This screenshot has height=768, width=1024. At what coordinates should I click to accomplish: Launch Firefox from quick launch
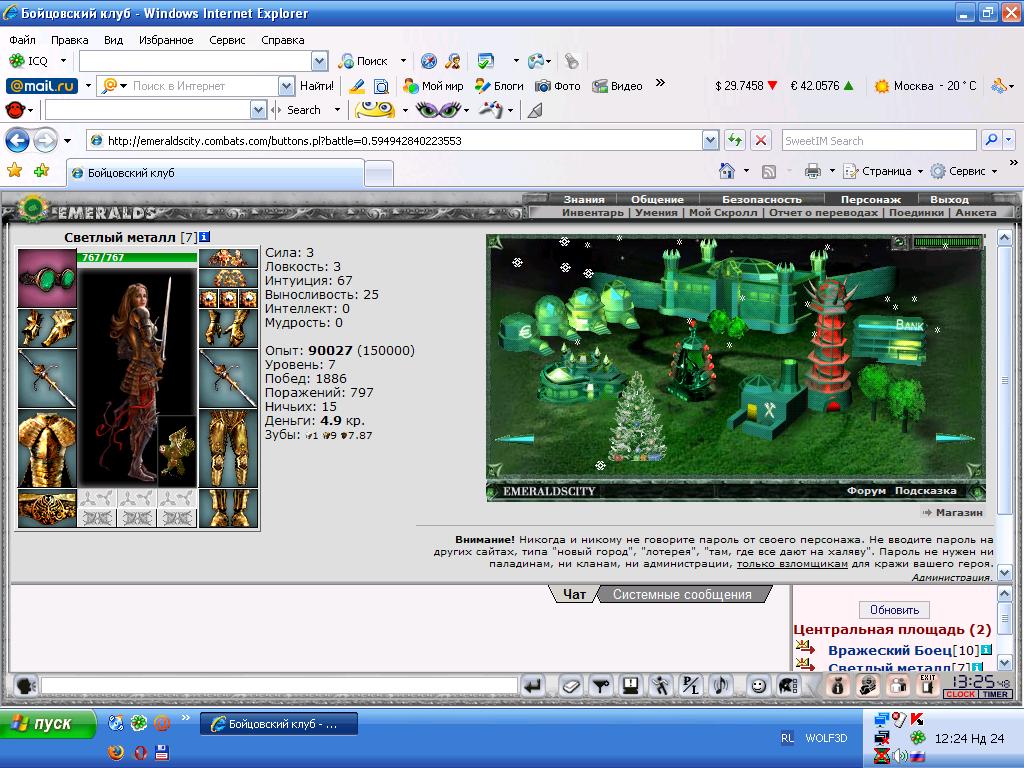pyautogui.click(x=116, y=752)
